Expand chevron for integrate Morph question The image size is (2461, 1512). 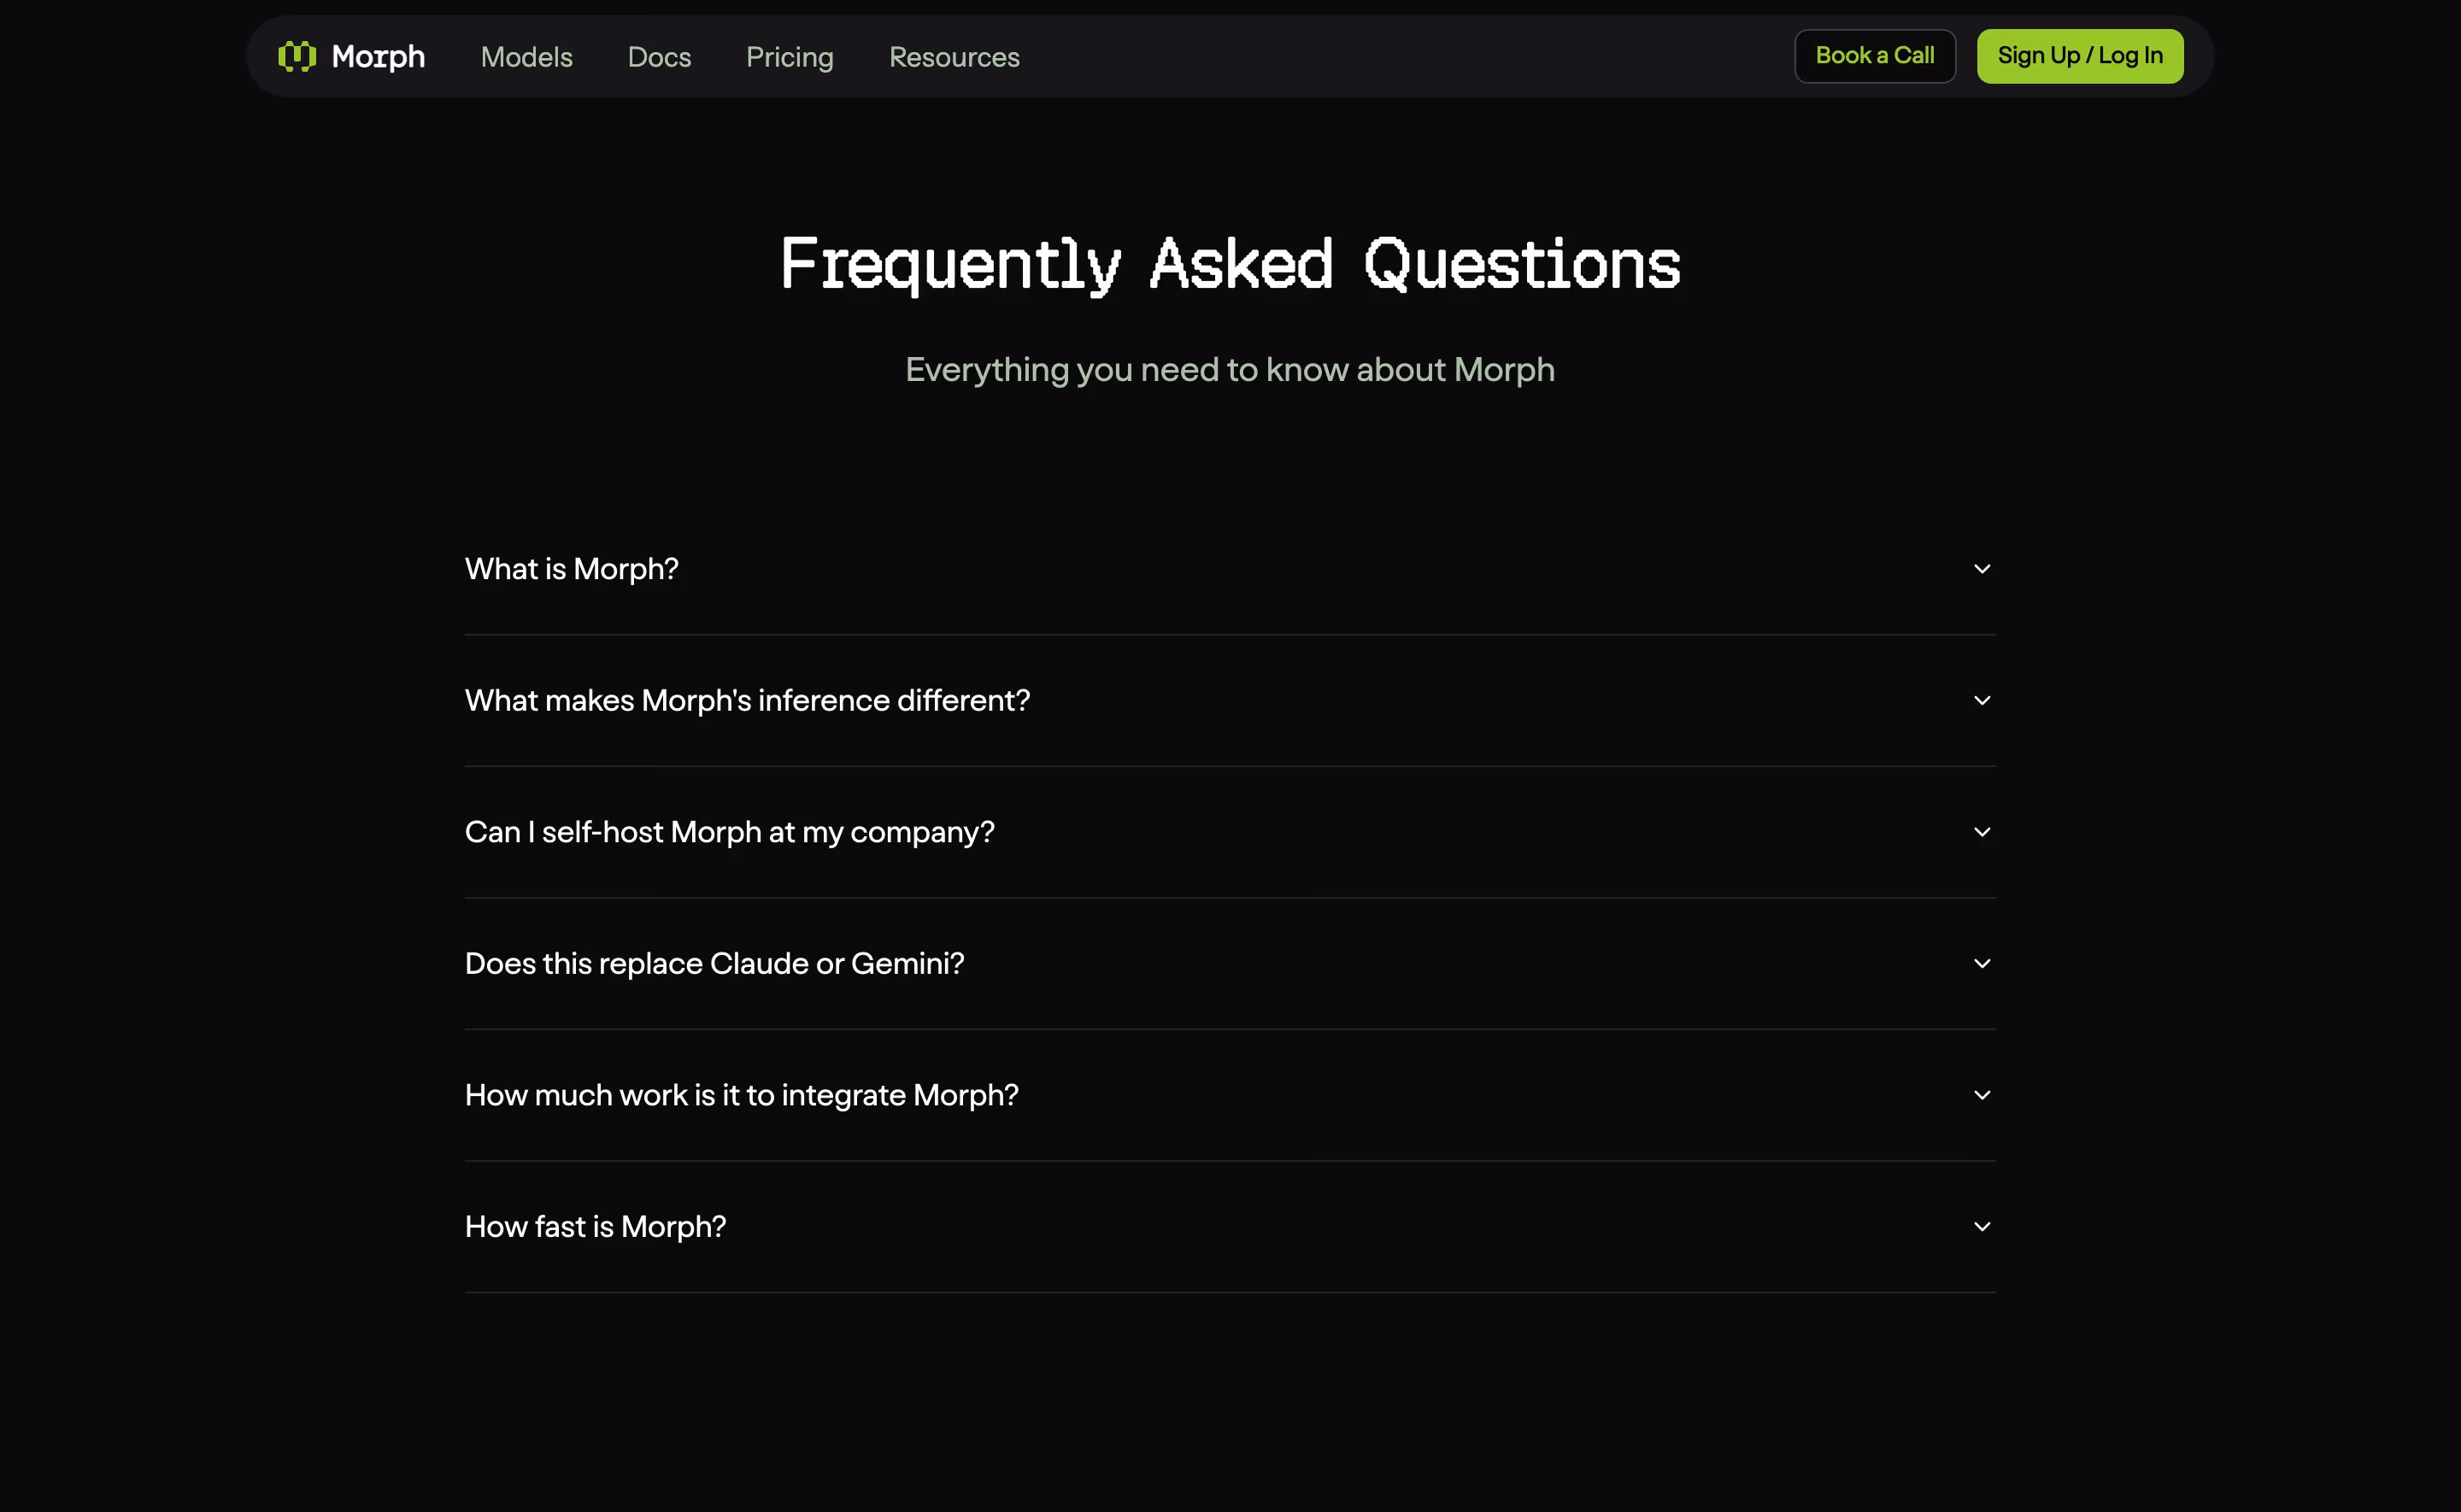click(x=1981, y=1095)
